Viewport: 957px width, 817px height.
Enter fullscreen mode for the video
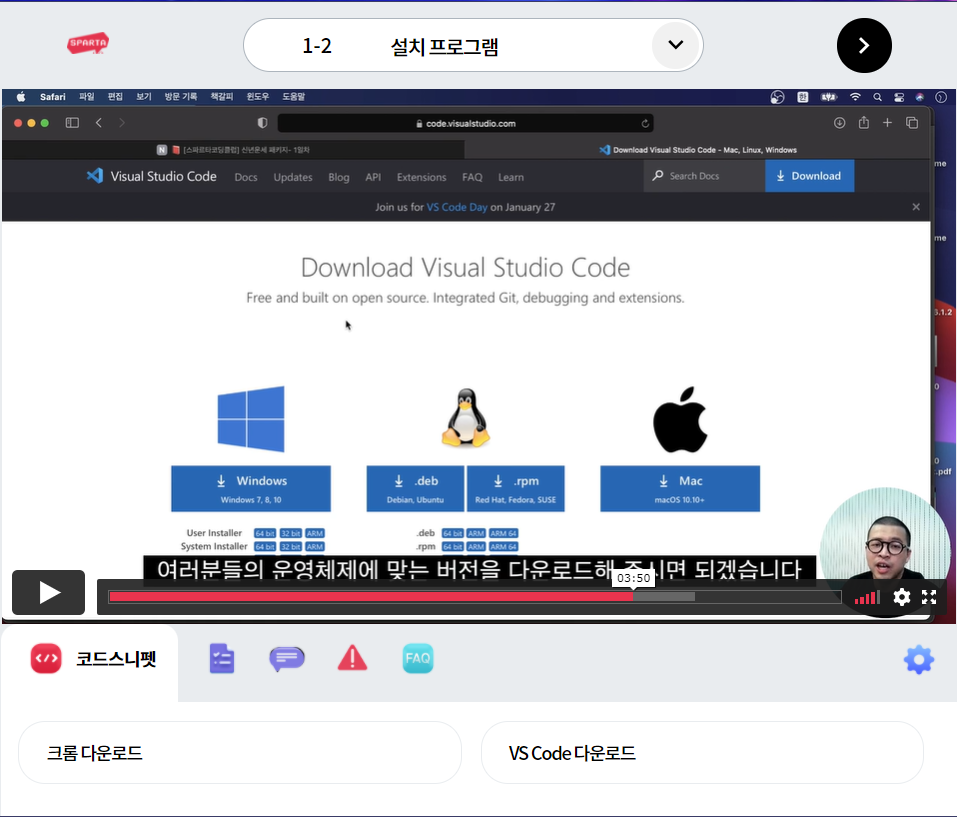coord(929,597)
